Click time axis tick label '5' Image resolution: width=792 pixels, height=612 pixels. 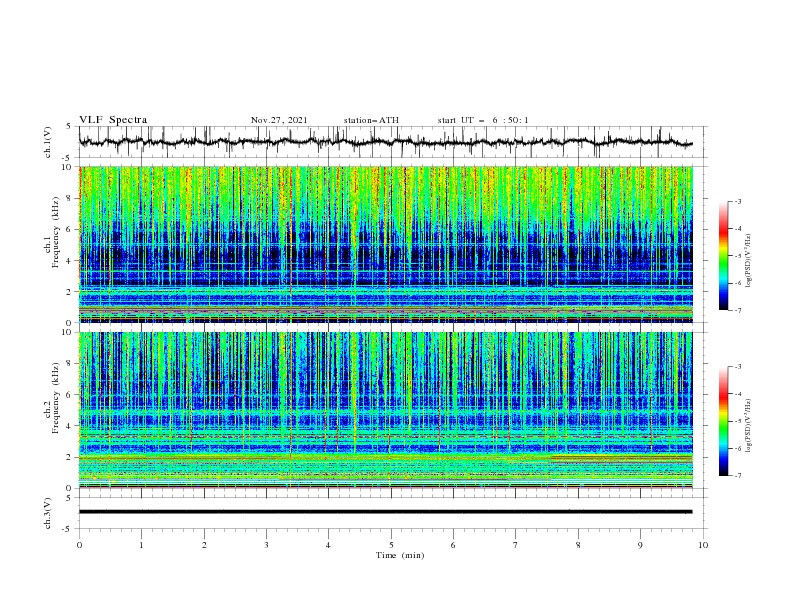click(x=391, y=545)
